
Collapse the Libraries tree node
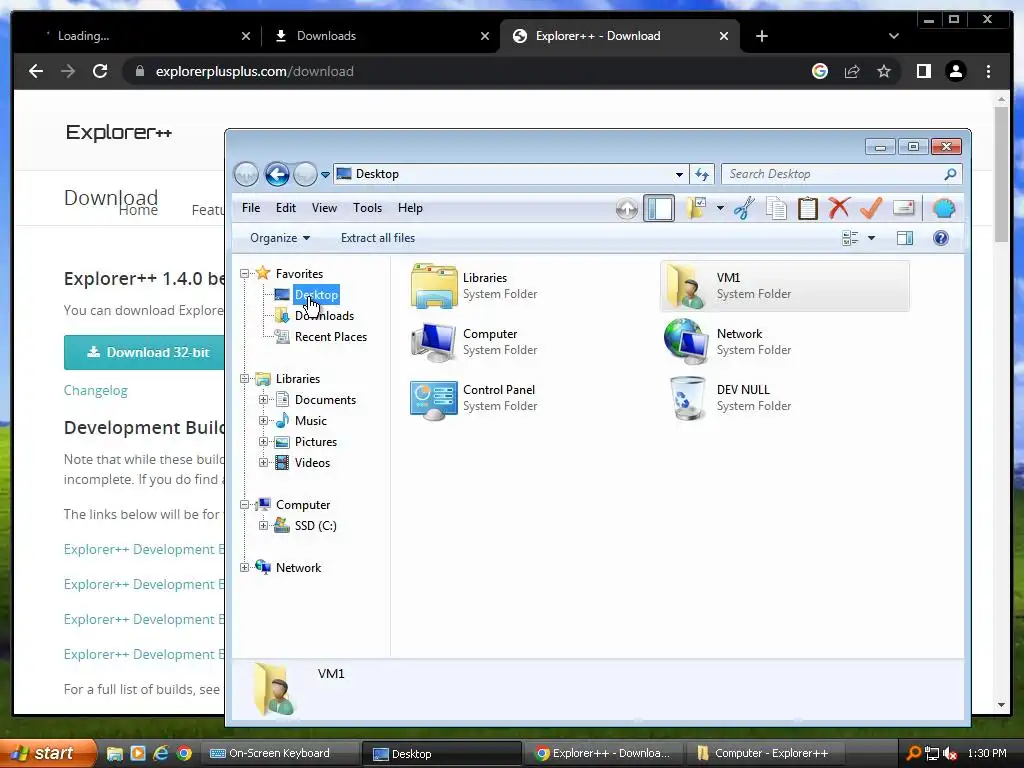244,379
